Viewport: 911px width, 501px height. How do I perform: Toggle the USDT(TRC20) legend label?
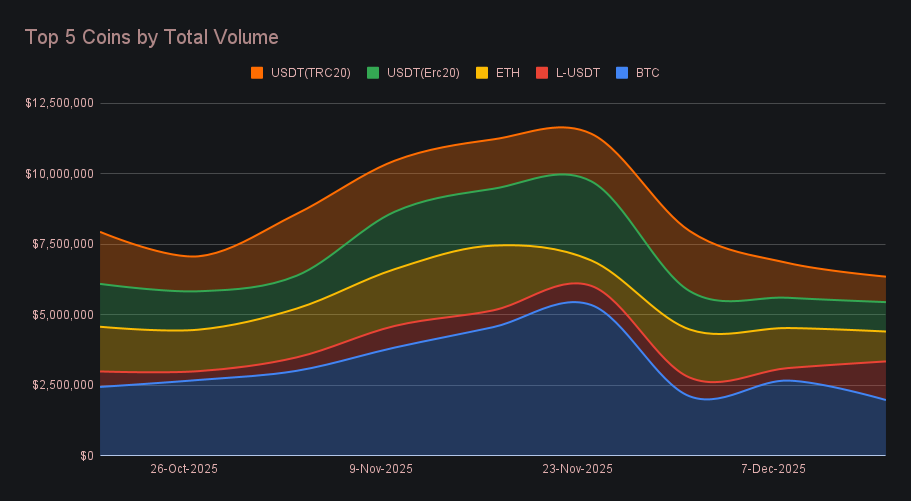[310, 73]
